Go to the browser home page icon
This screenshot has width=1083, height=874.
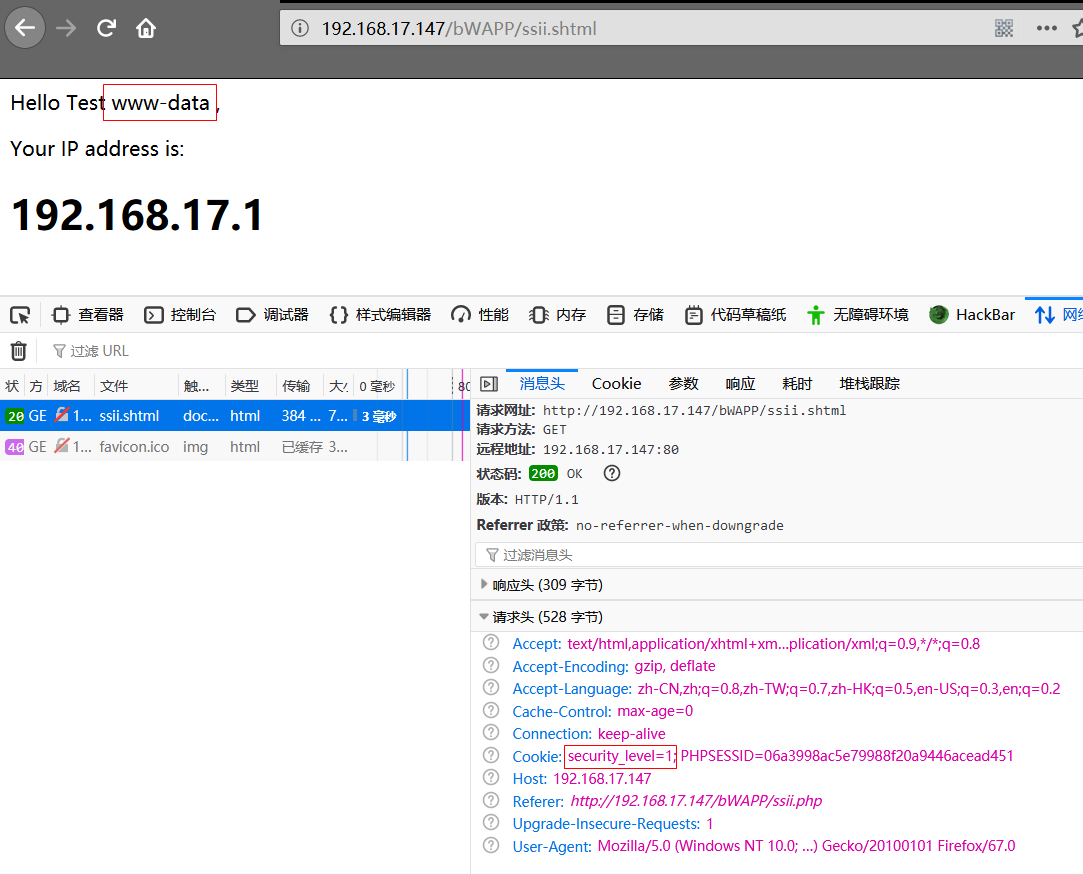tap(146, 28)
